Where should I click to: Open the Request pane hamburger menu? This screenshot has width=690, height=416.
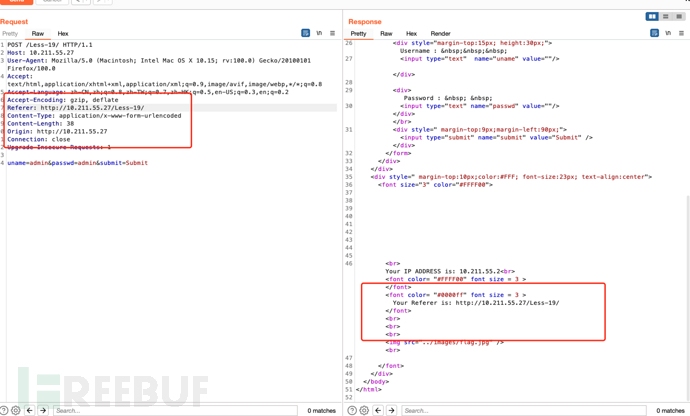[333, 33]
